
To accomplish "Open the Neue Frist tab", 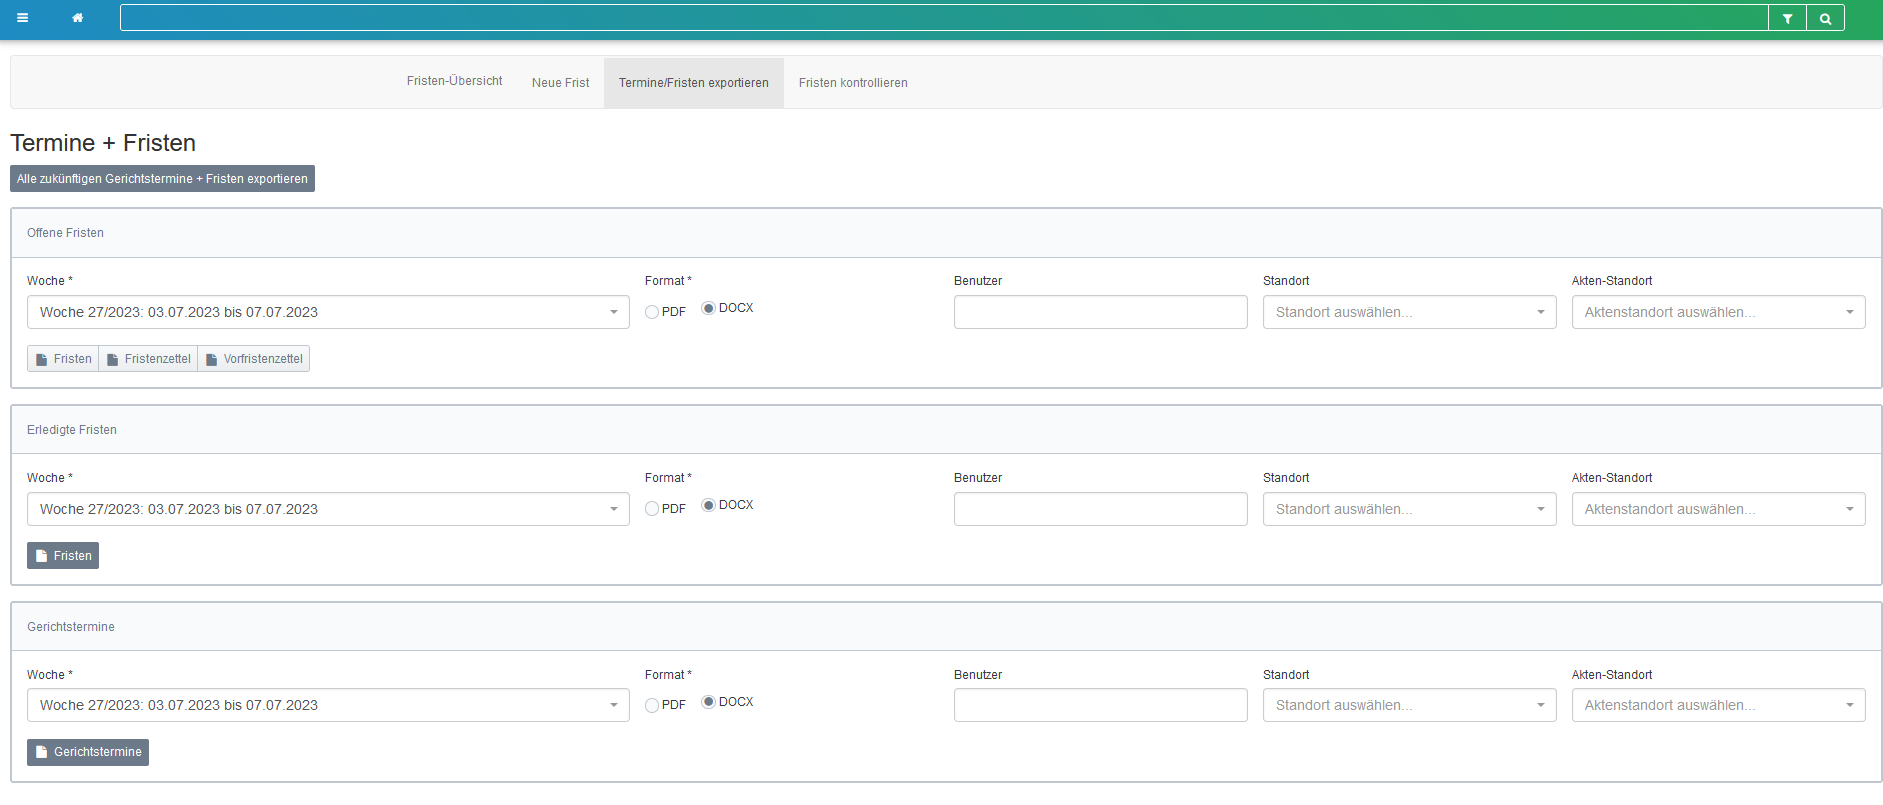I will [561, 83].
